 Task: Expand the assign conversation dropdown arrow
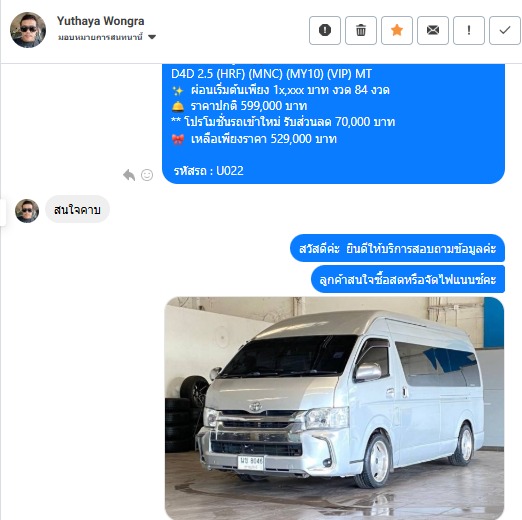152,37
